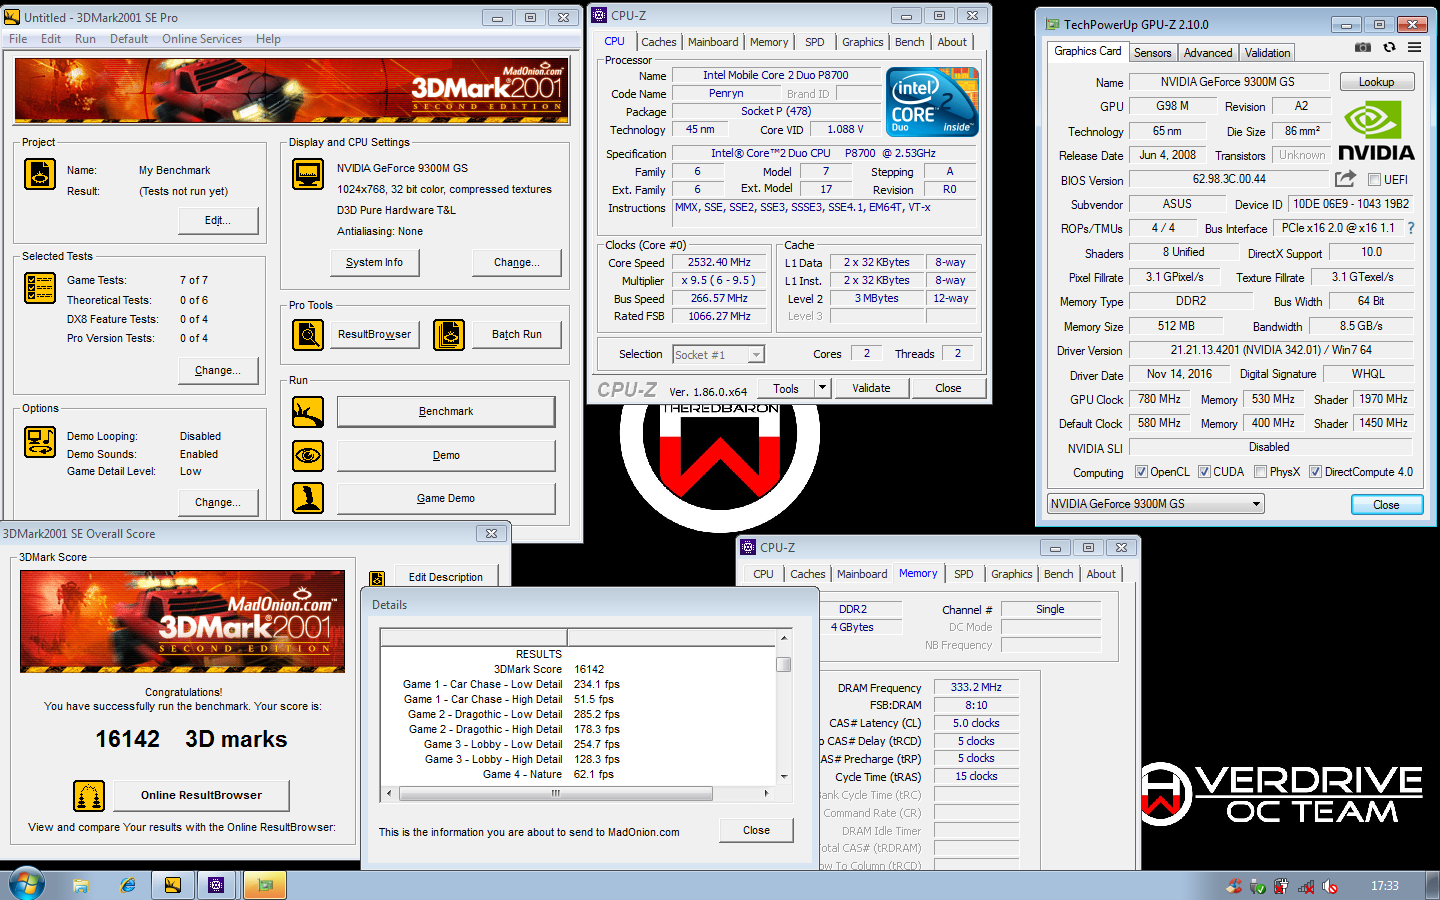Switch to 3DMark2001 taskbar button
Screen dimensions: 1440x900
coord(173,886)
